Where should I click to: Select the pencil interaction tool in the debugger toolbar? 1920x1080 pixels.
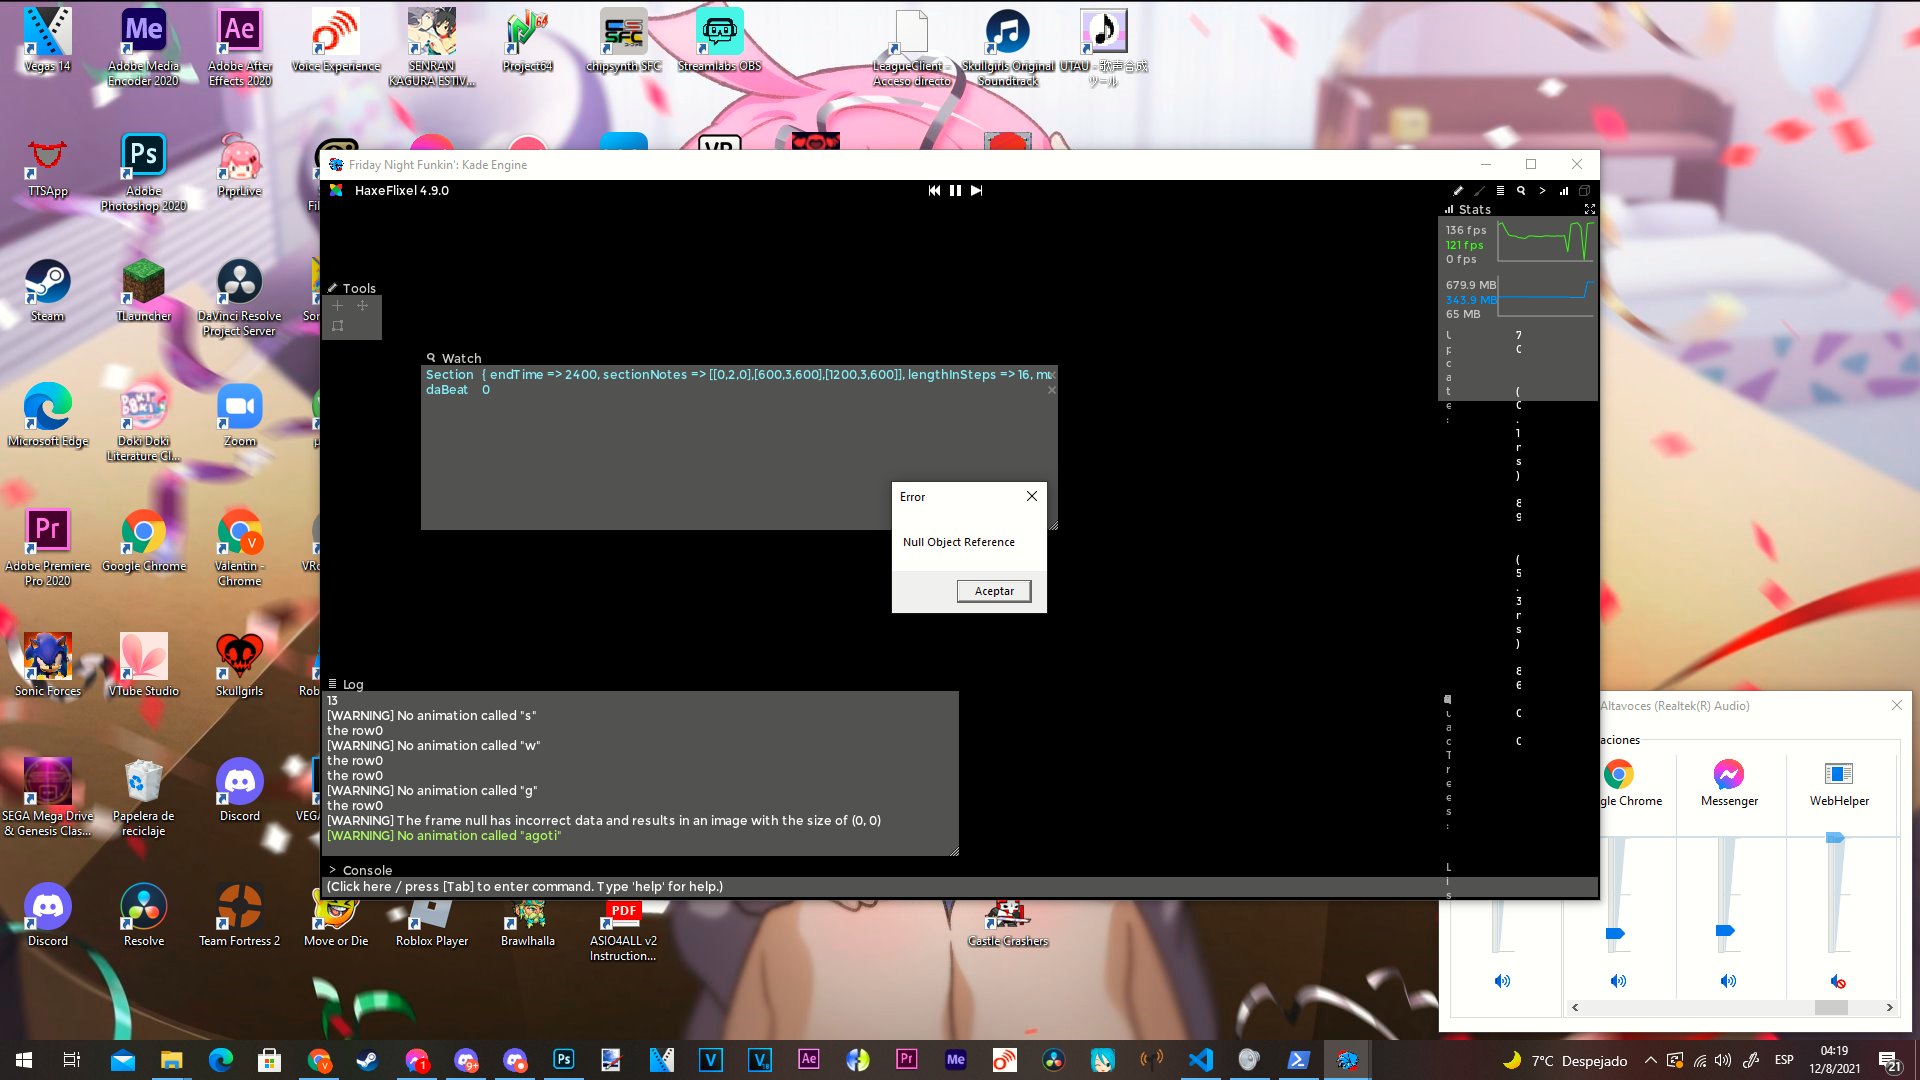1458,190
